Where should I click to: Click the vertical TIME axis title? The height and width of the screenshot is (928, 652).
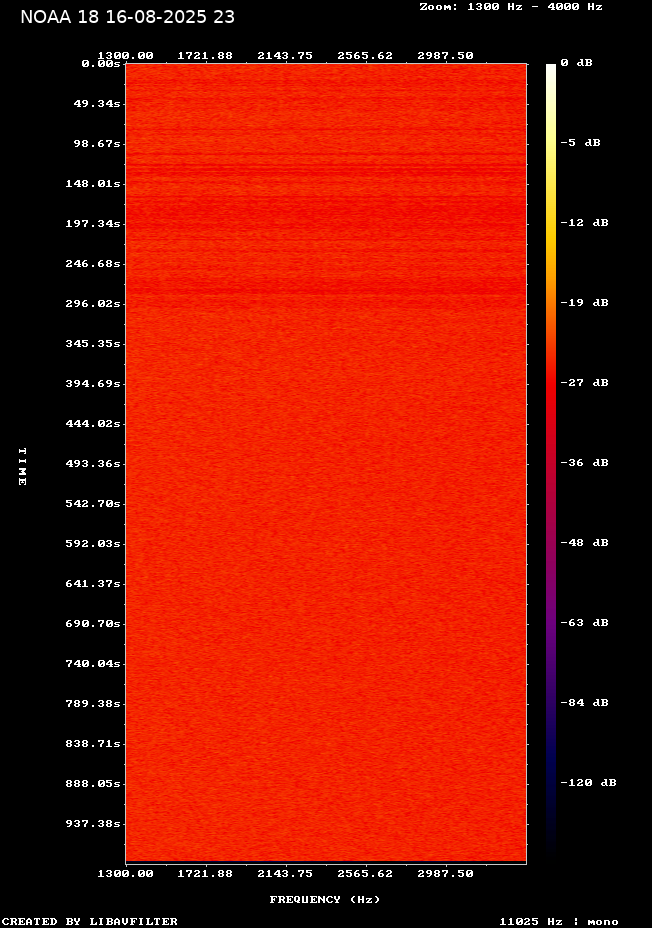pyautogui.click(x=22, y=466)
